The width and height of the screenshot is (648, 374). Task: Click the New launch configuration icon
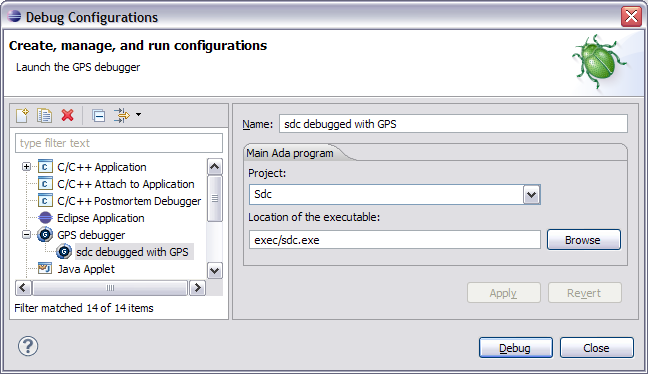22,115
